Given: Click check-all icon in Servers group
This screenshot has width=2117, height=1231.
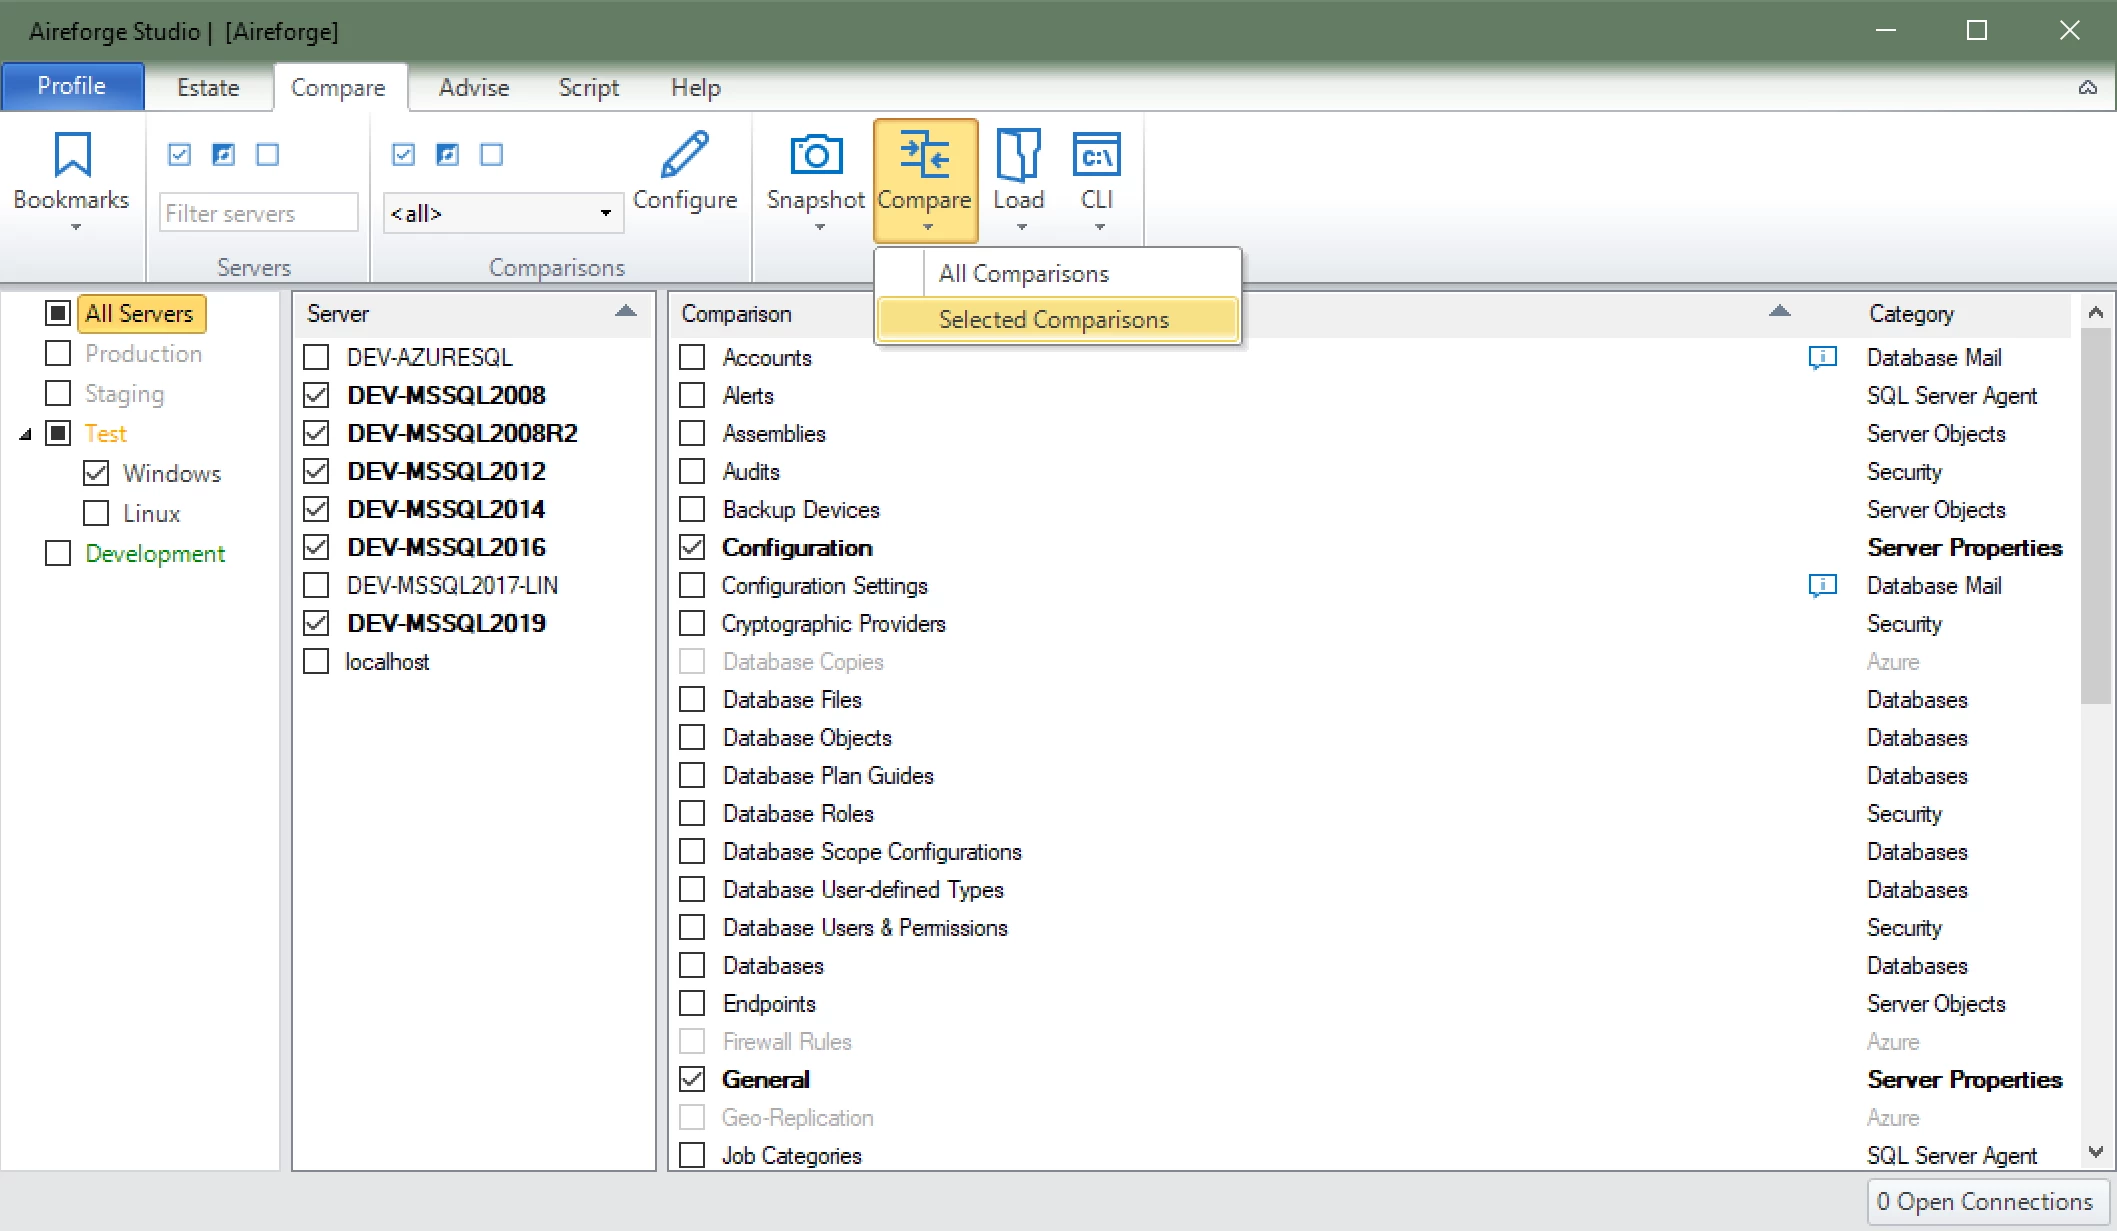Looking at the screenshot, I should coord(180,155).
